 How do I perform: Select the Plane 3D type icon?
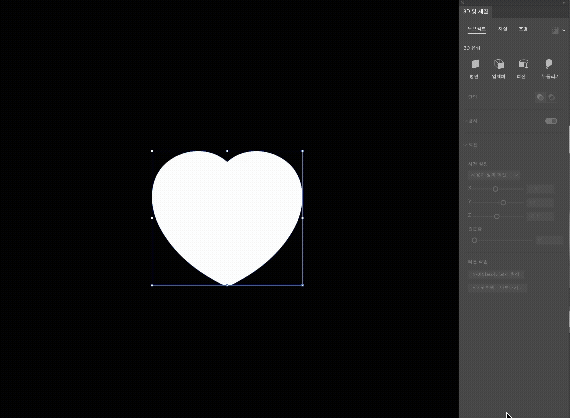tap(475, 64)
